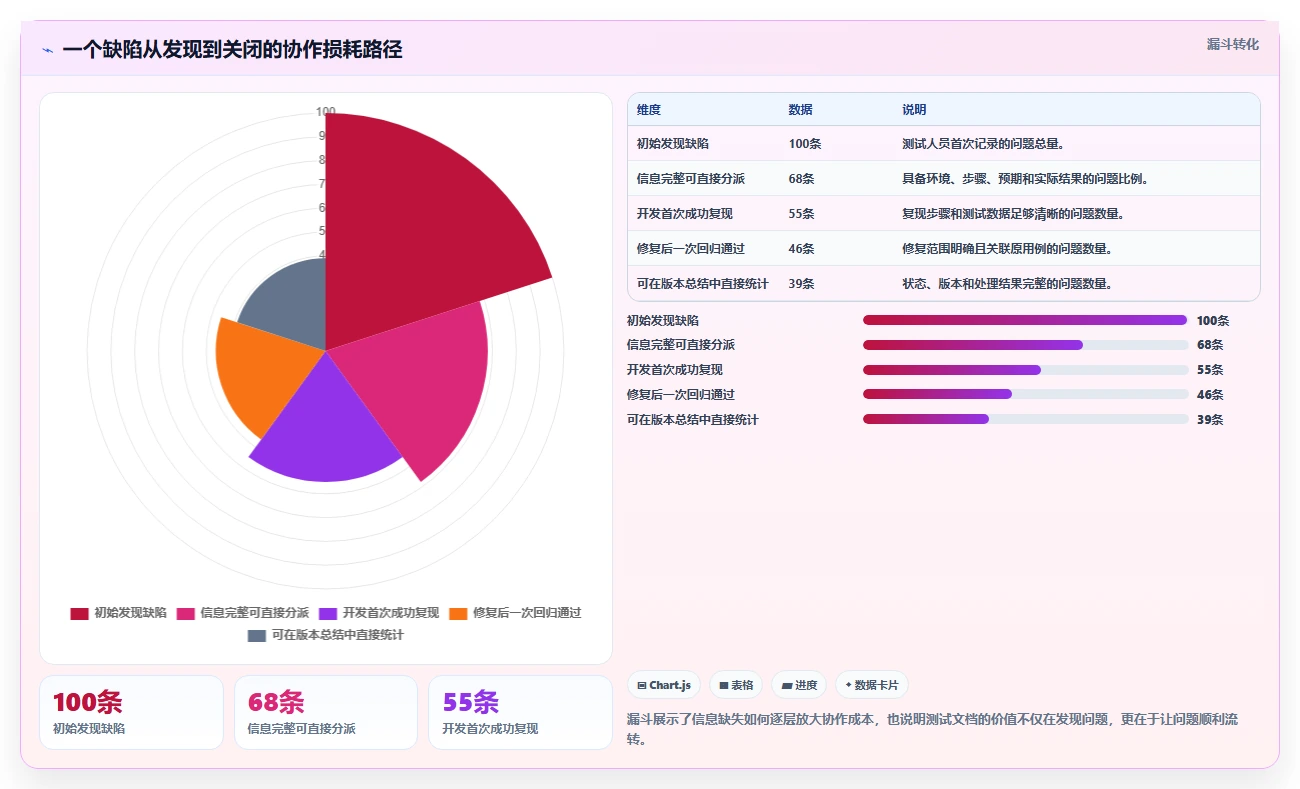
Task: Toggle the 信息完整可直接分派 legend item
Action: pos(243,613)
